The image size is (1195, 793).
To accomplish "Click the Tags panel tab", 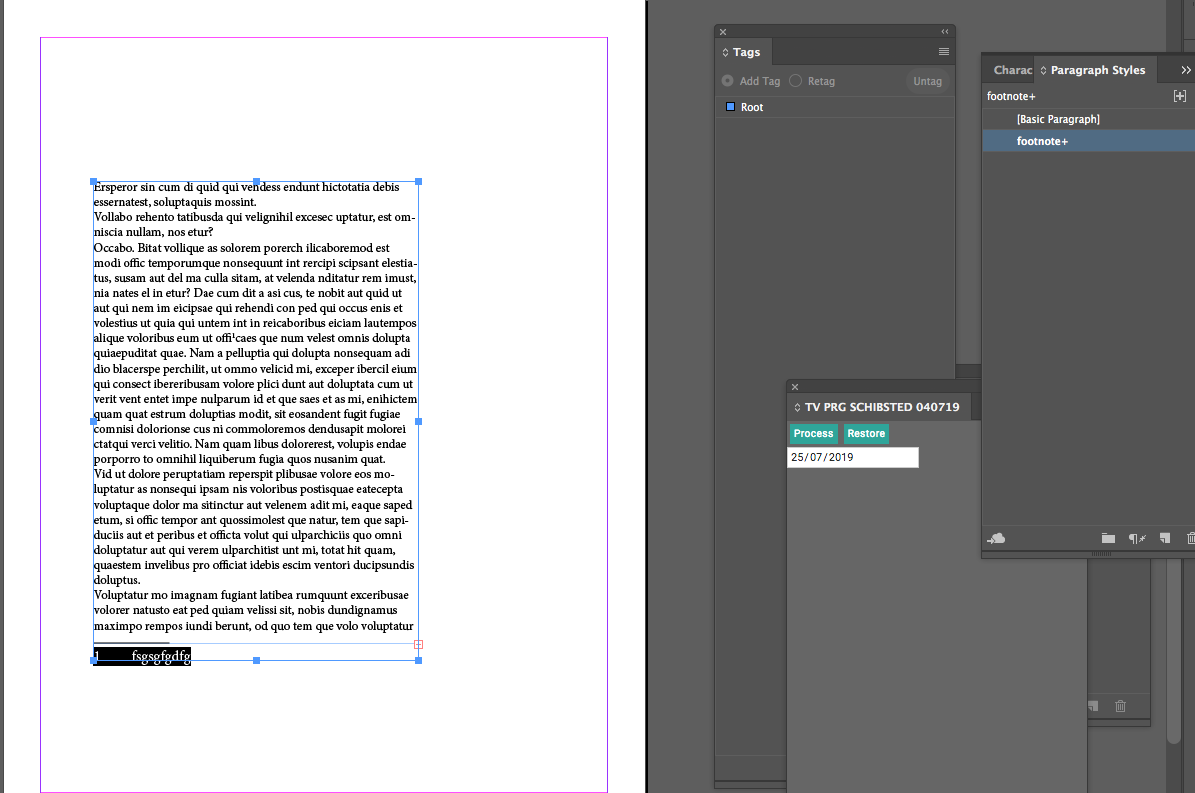I will pyautogui.click(x=745, y=52).
